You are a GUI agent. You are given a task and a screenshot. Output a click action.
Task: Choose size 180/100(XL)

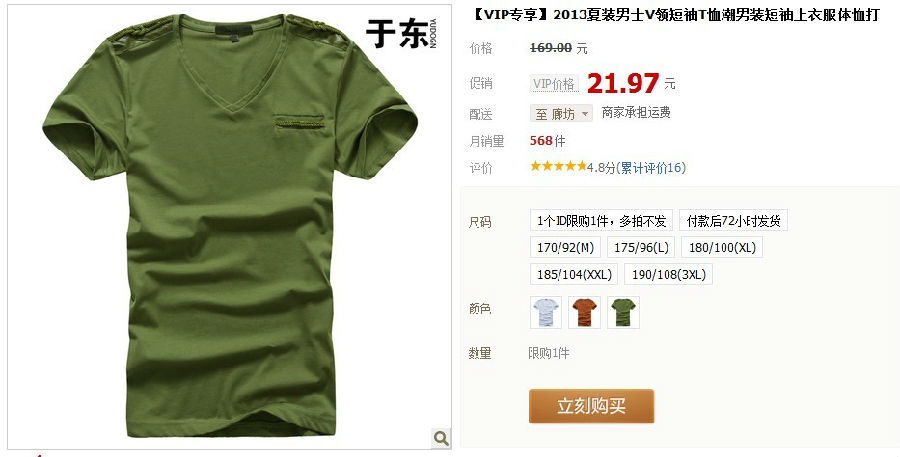[x=722, y=247]
